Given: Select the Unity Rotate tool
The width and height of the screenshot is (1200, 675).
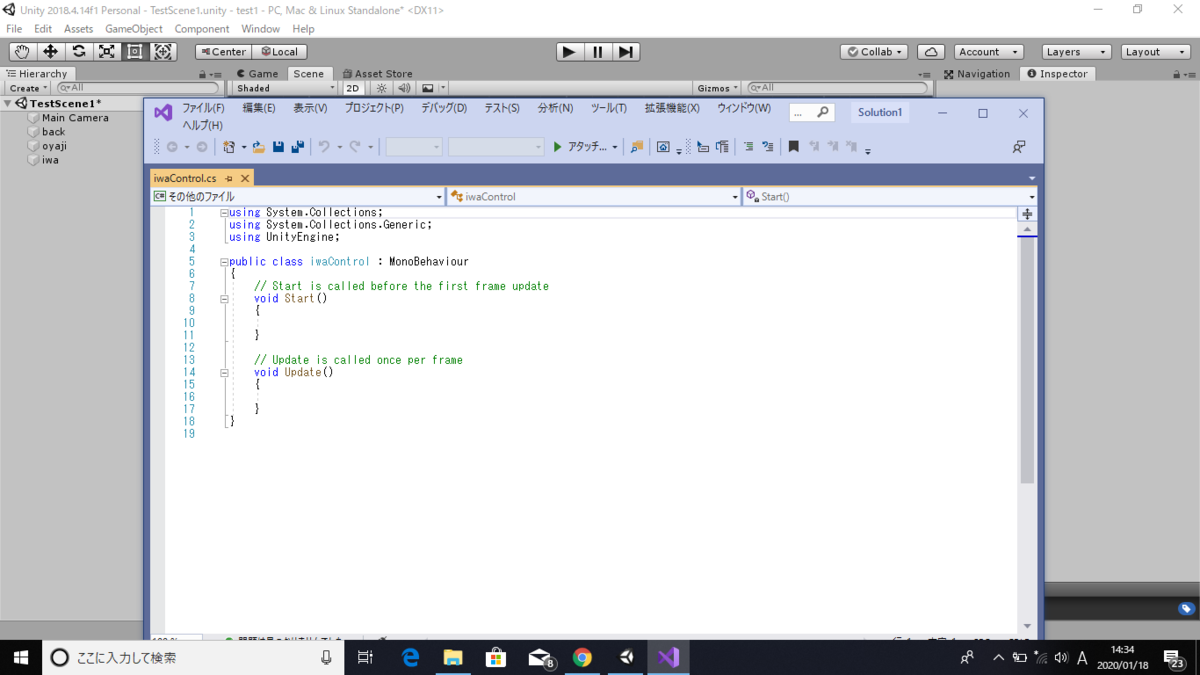Looking at the screenshot, I should (x=78, y=52).
